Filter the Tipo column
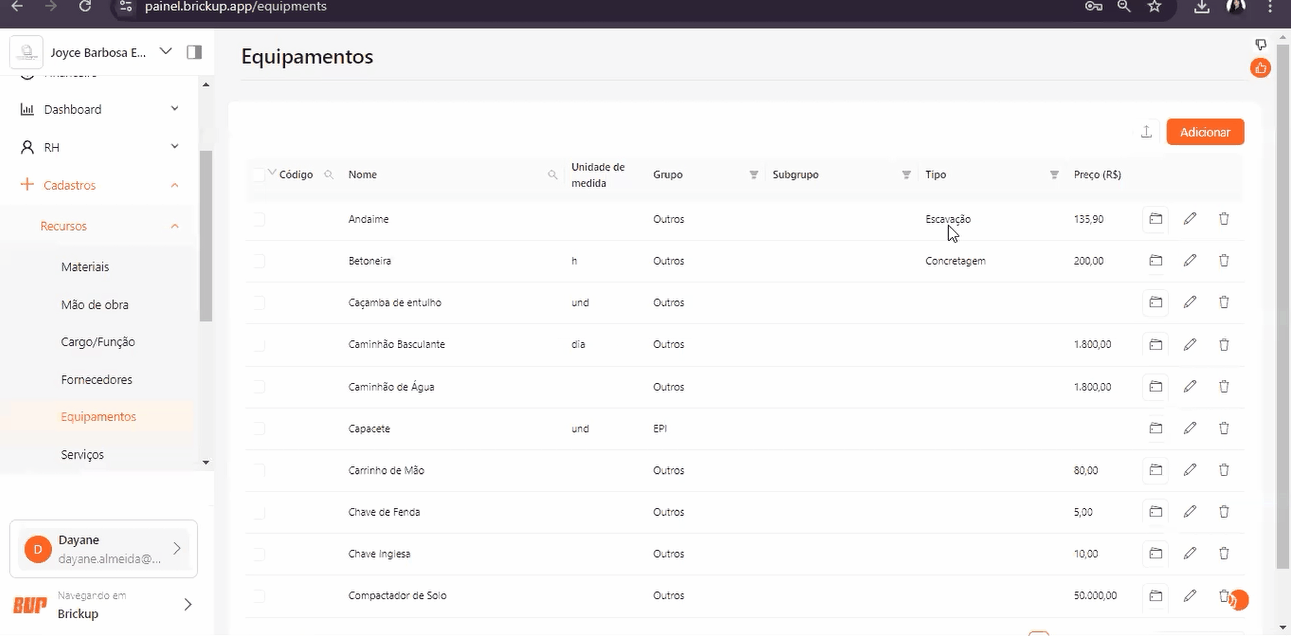 coord(1054,175)
